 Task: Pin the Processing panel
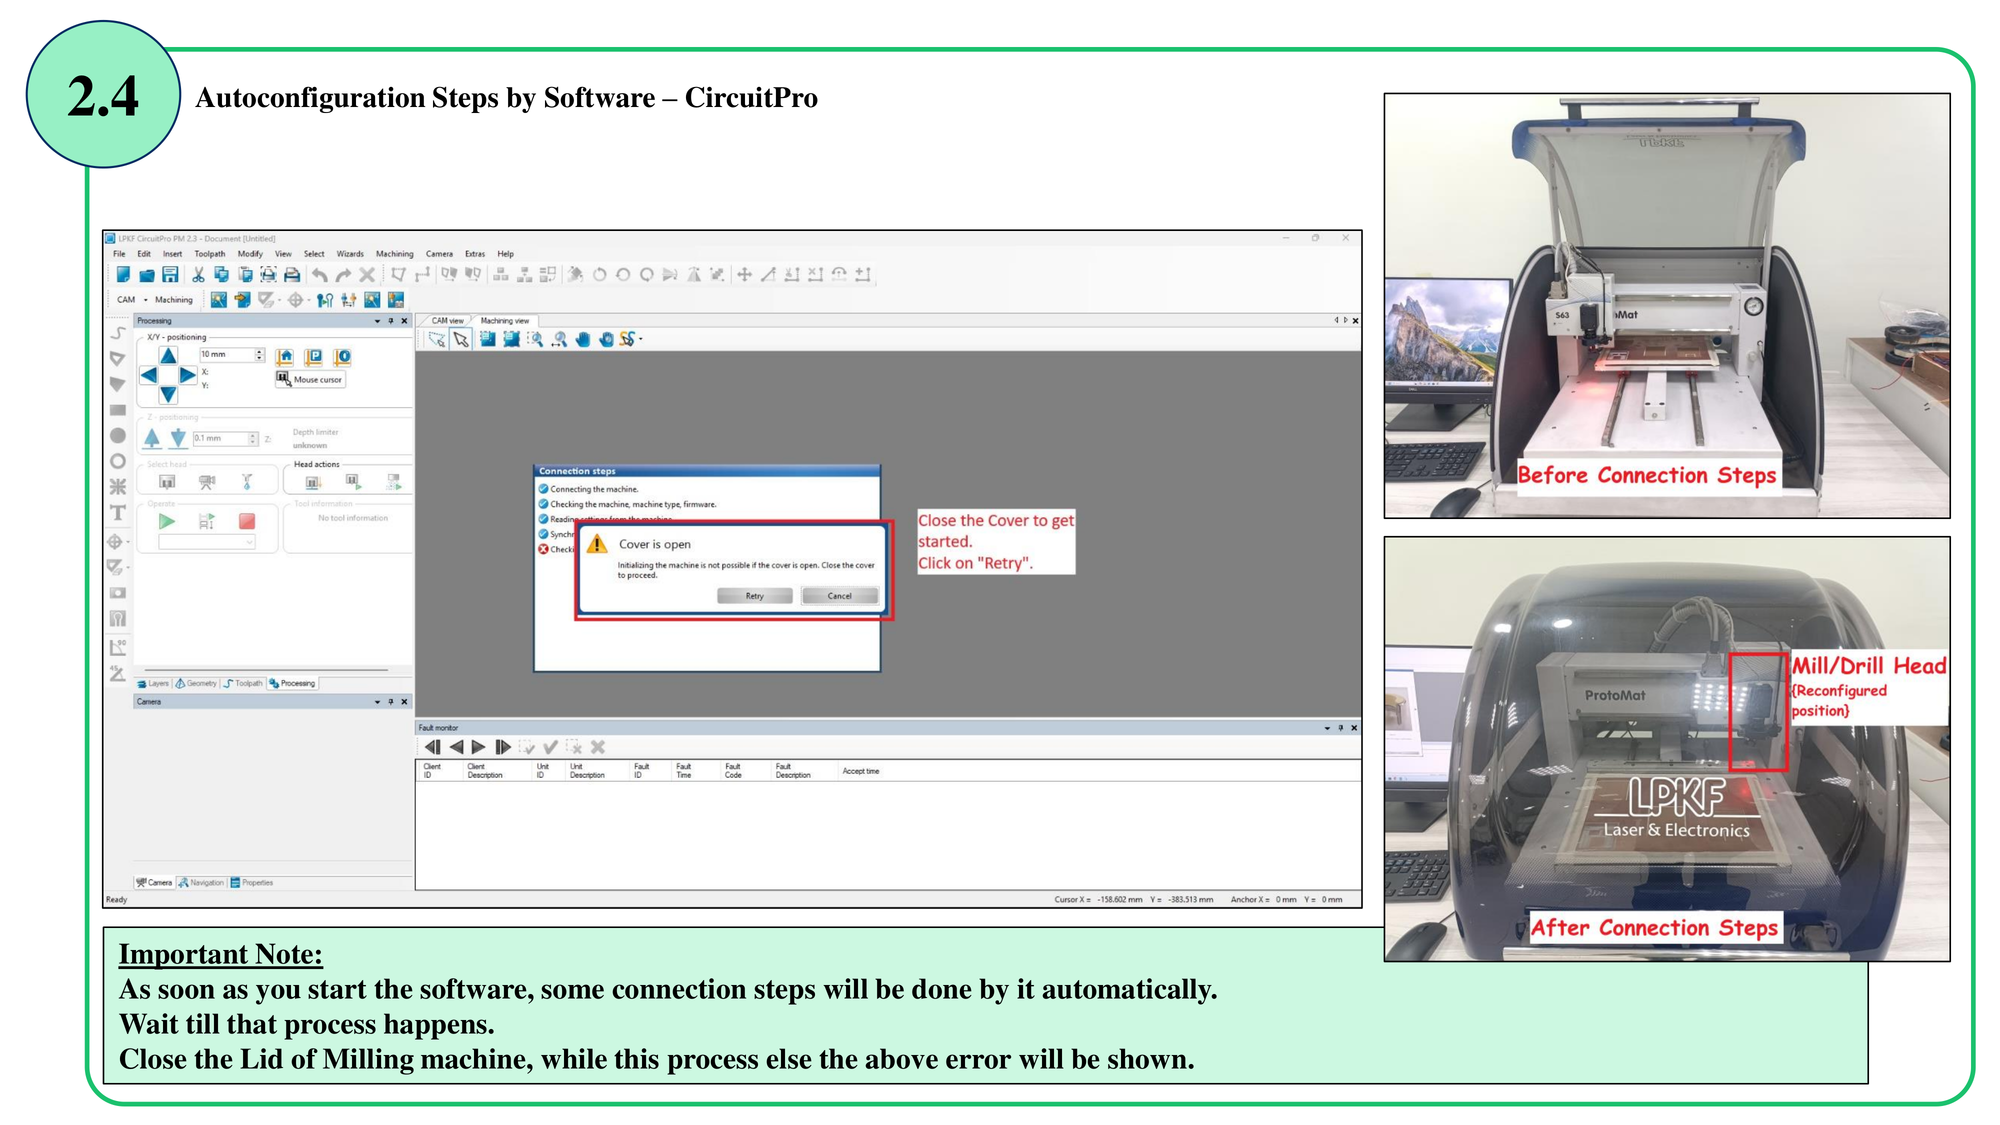391,321
